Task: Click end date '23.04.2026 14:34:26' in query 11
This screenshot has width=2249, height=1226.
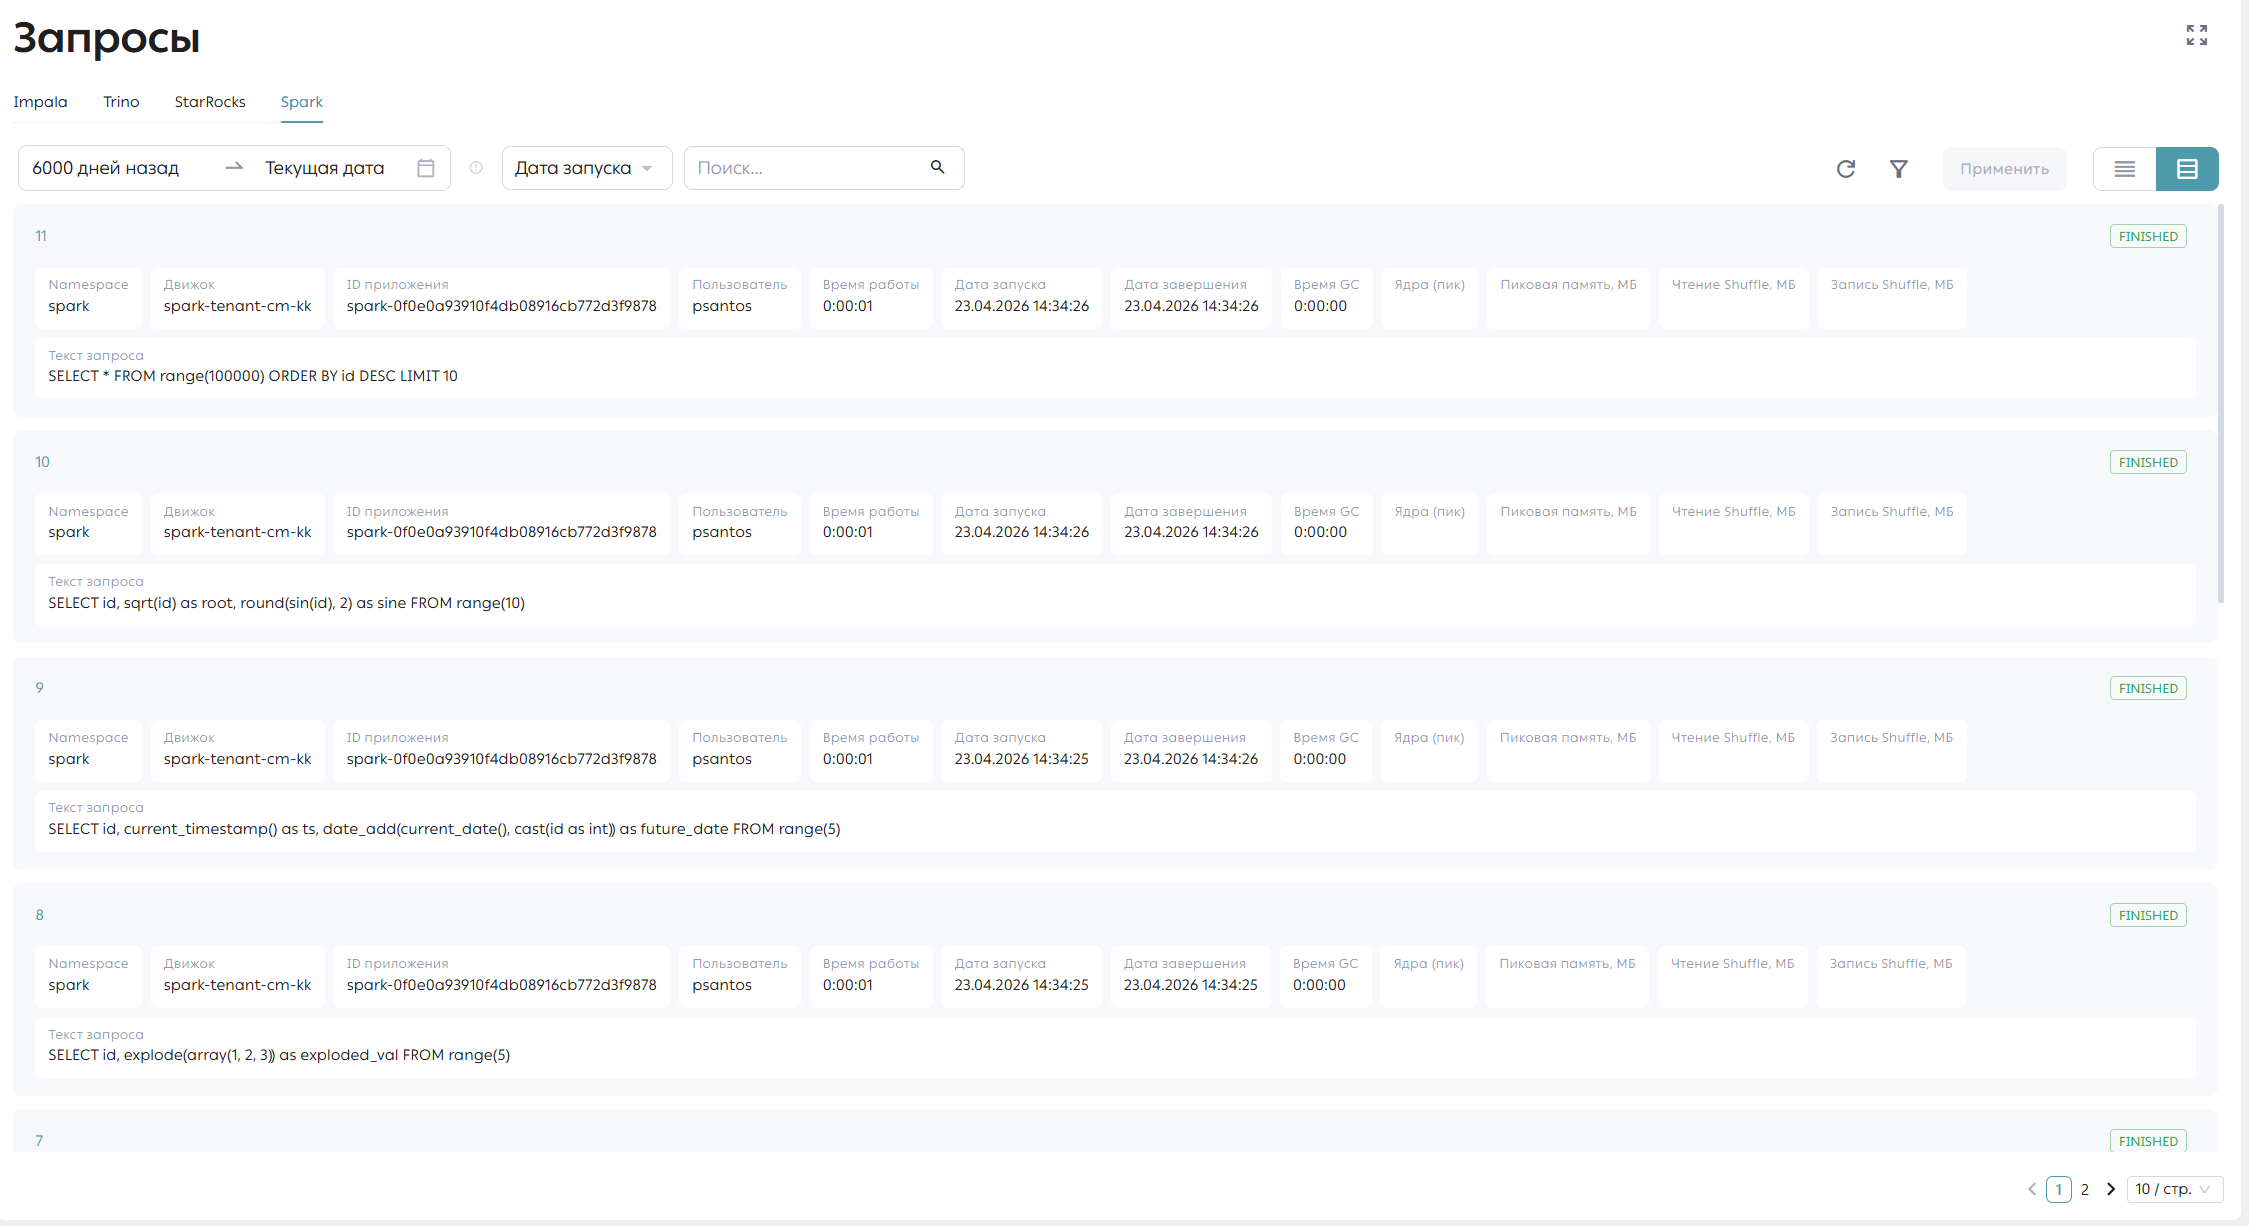Action: pyautogui.click(x=1191, y=306)
